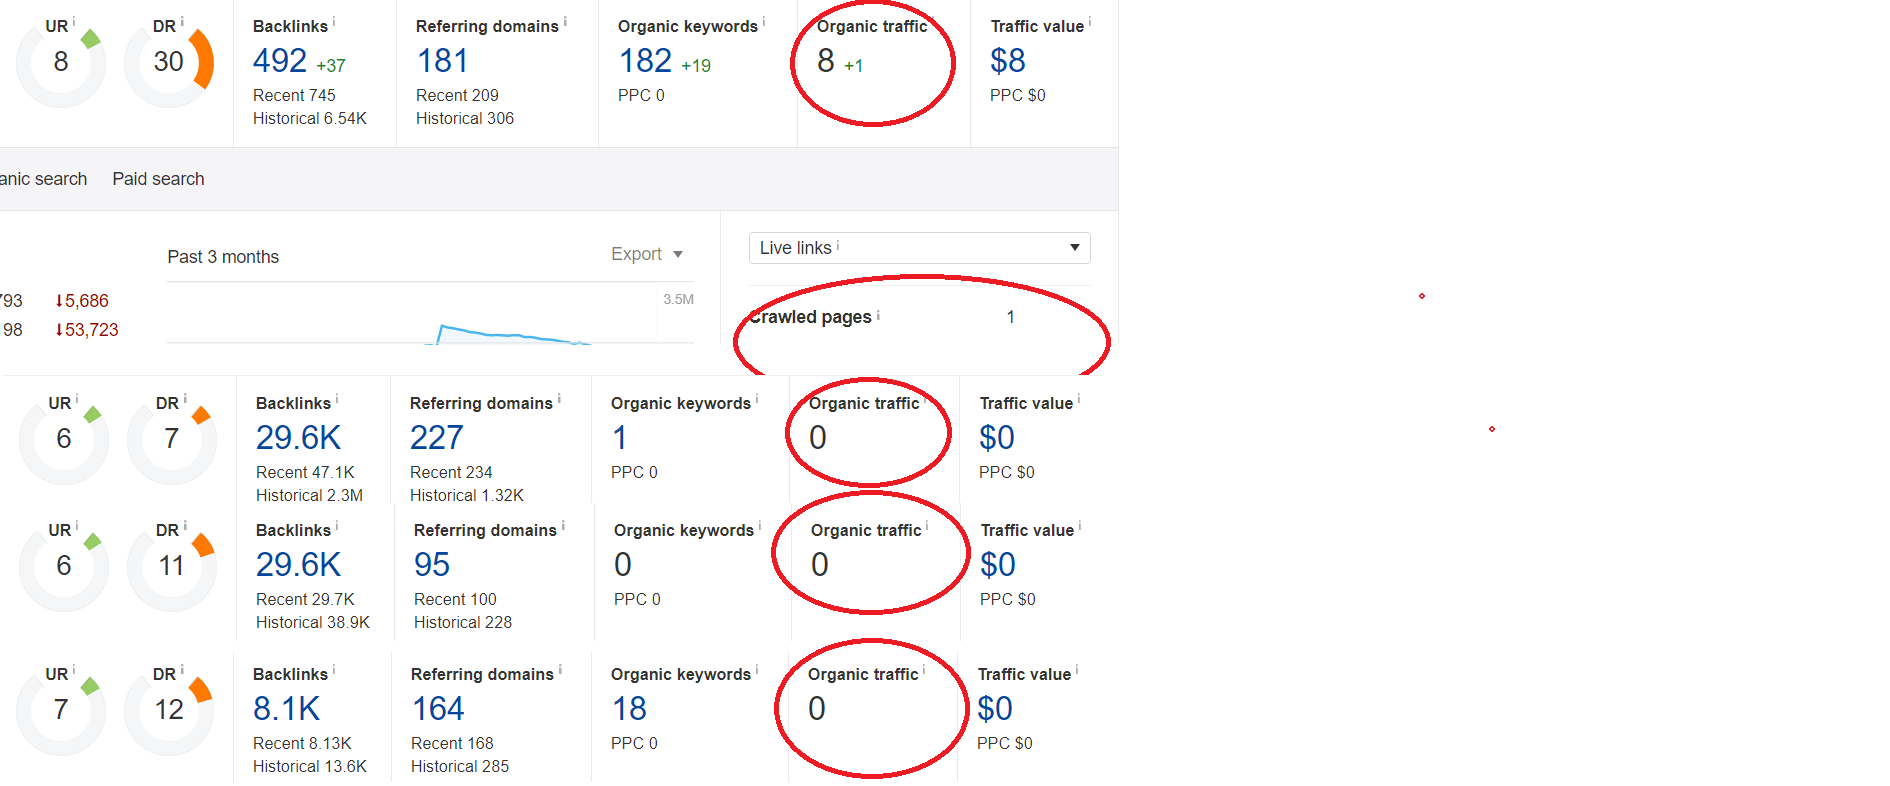Click info icon beside top Traffic value
This screenshot has width=1890, height=786.
coord(1090,21)
